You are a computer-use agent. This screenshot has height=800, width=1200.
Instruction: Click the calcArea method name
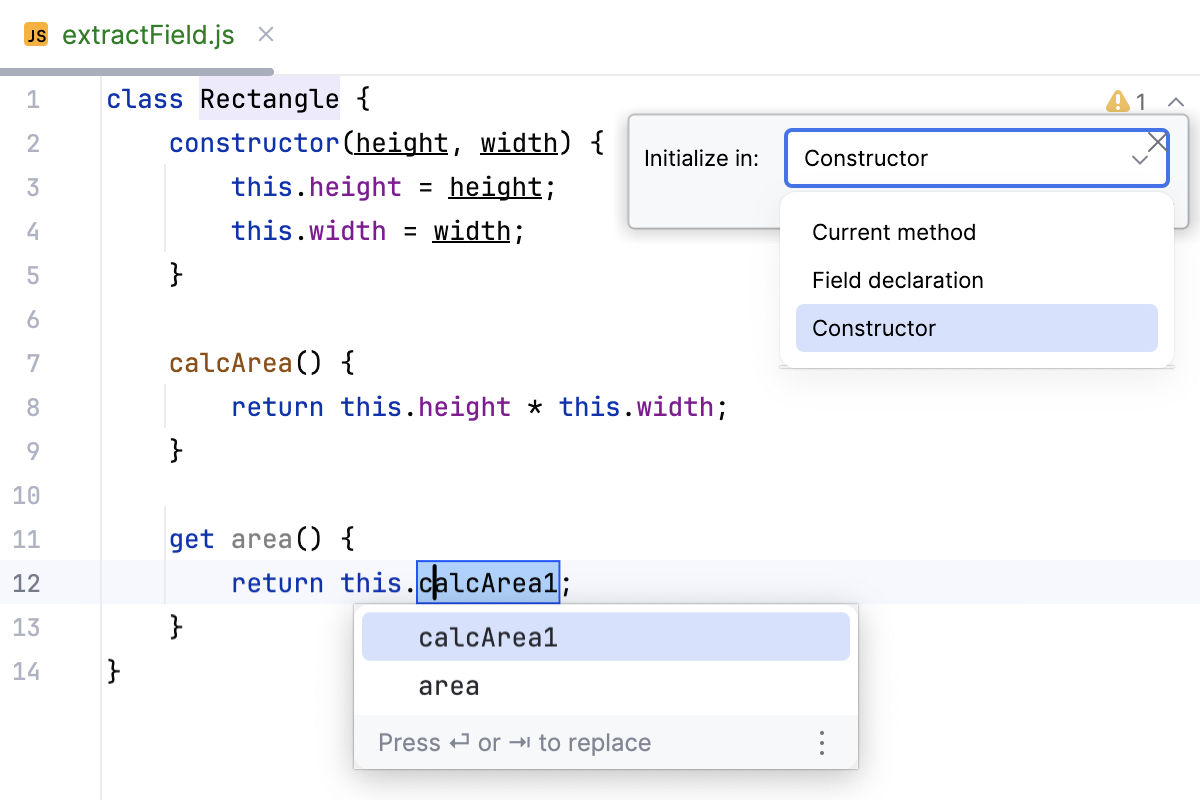coord(231,363)
